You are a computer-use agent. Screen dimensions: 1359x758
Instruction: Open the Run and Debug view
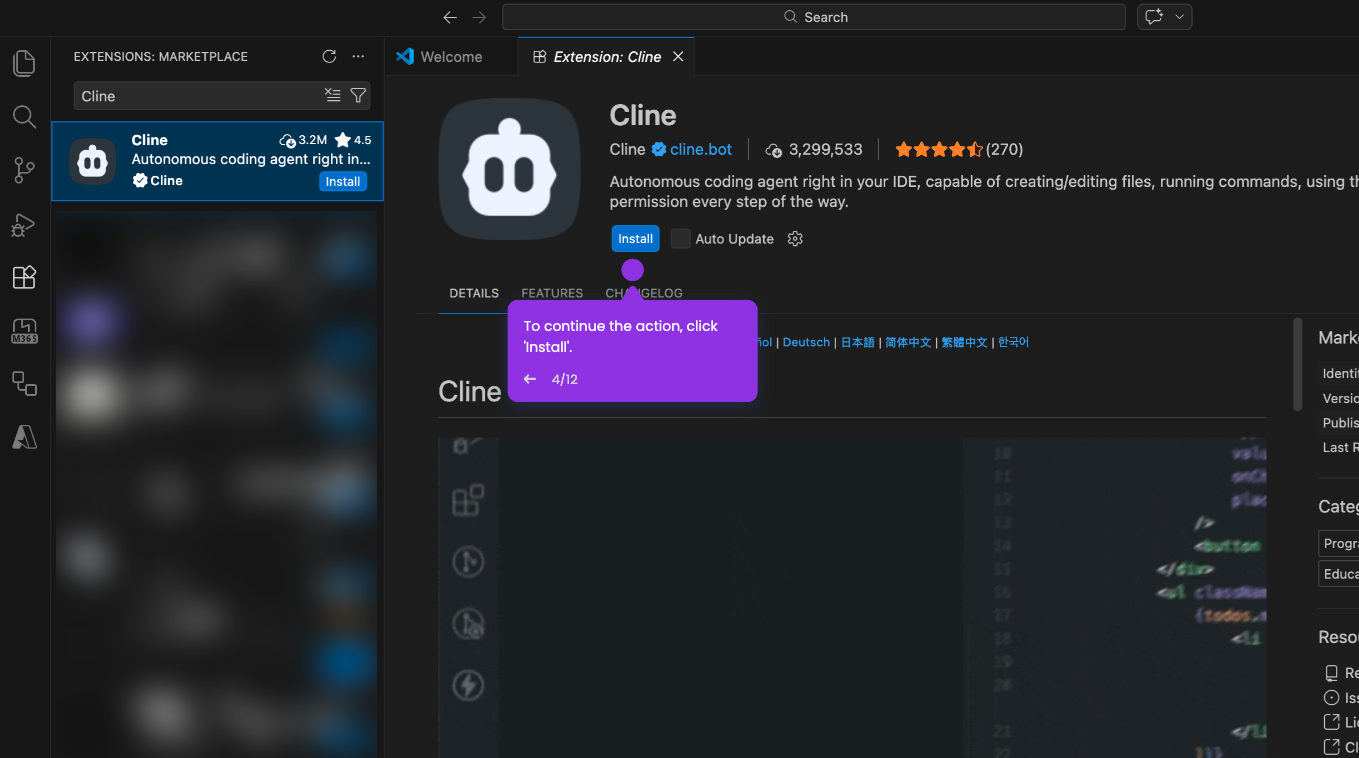24,225
